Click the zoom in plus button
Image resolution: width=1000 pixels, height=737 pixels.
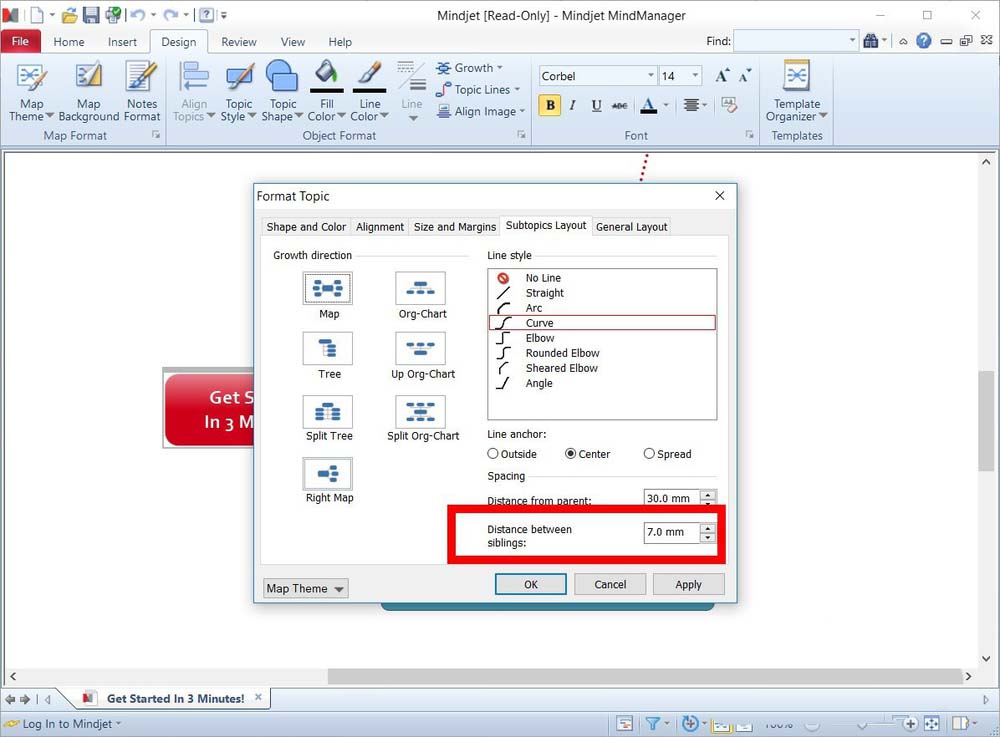[x=910, y=724]
